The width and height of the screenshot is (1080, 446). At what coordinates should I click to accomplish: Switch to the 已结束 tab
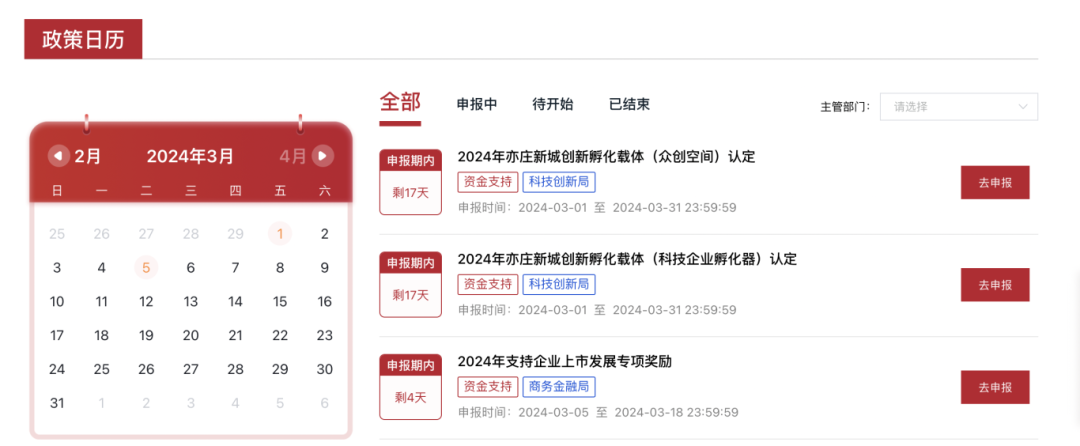tap(629, 105)
